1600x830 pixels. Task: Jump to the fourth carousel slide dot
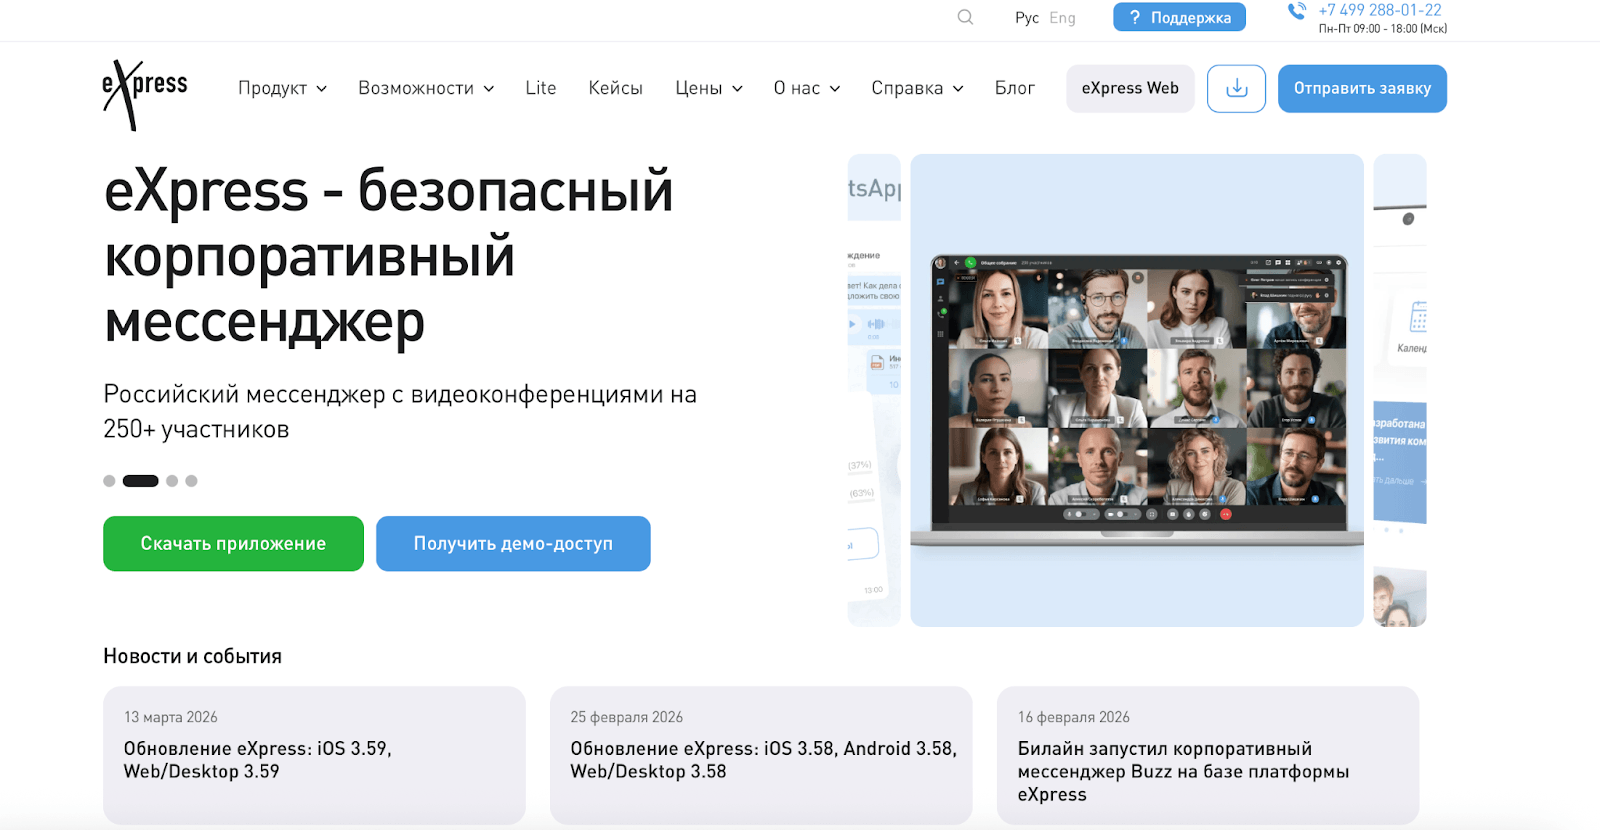tap(191, 481)
